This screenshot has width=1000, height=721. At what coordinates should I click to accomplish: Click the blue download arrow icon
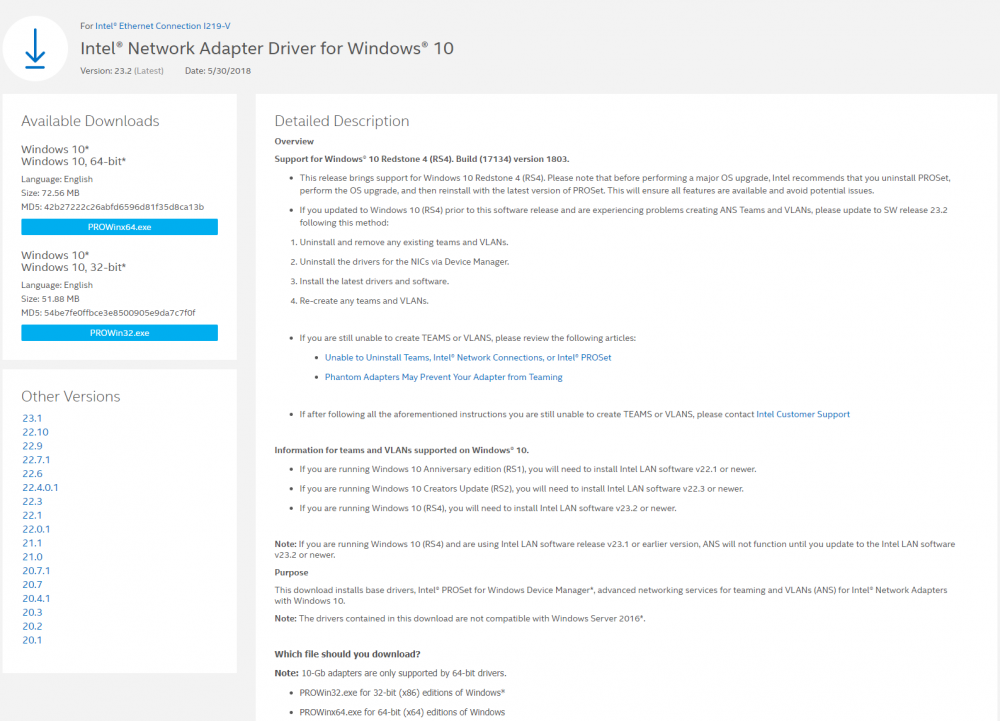pos(35,48)
